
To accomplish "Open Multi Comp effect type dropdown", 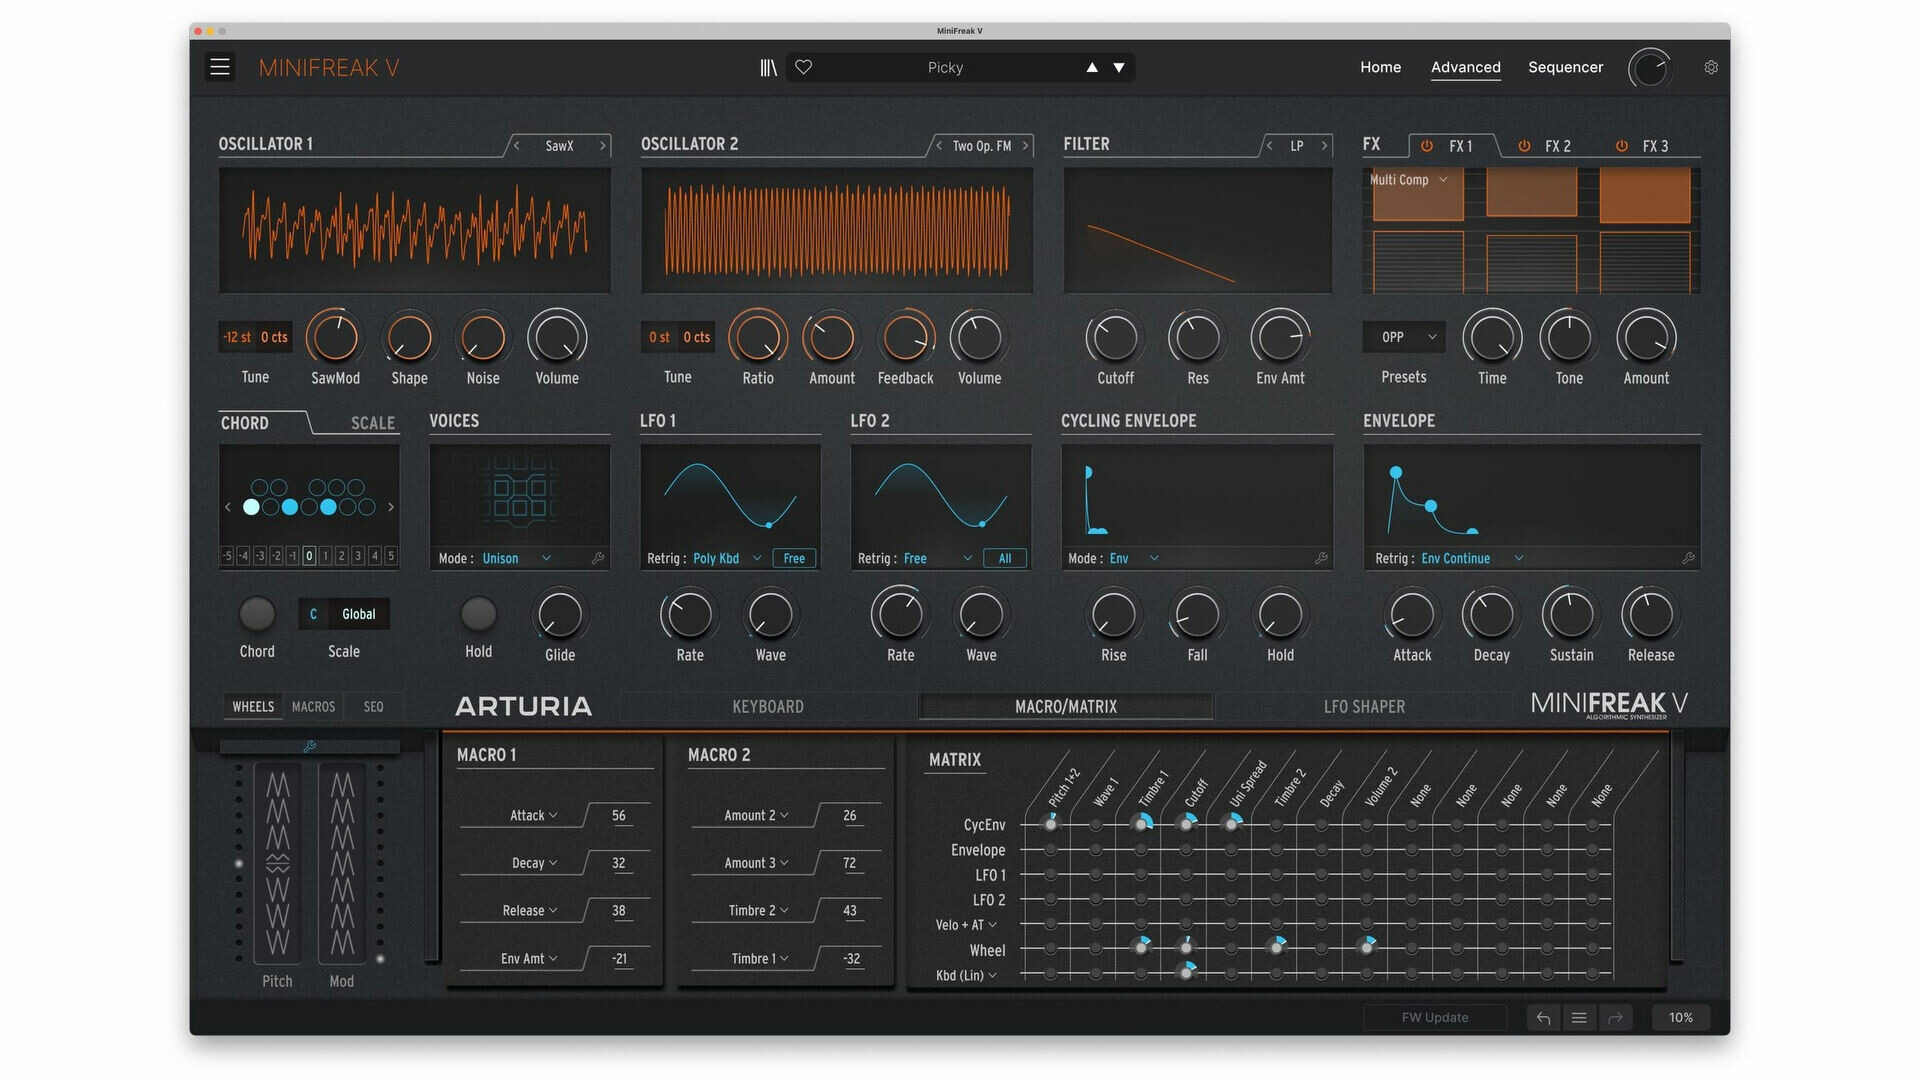I will [1408, 180].
